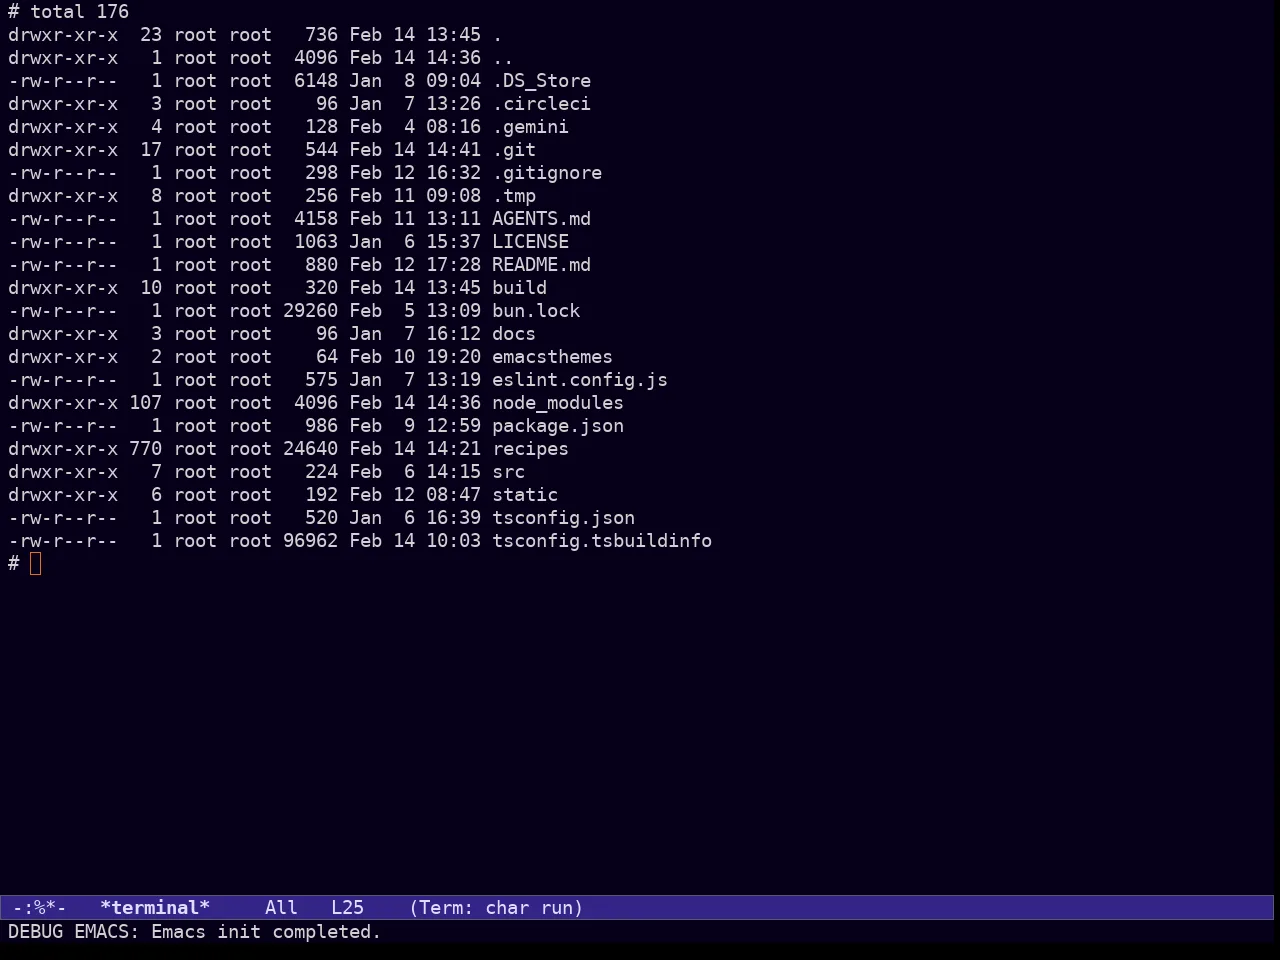Click the src directory name
The height and width of the screenshot is (960, 1280).
tap(508, 472)
